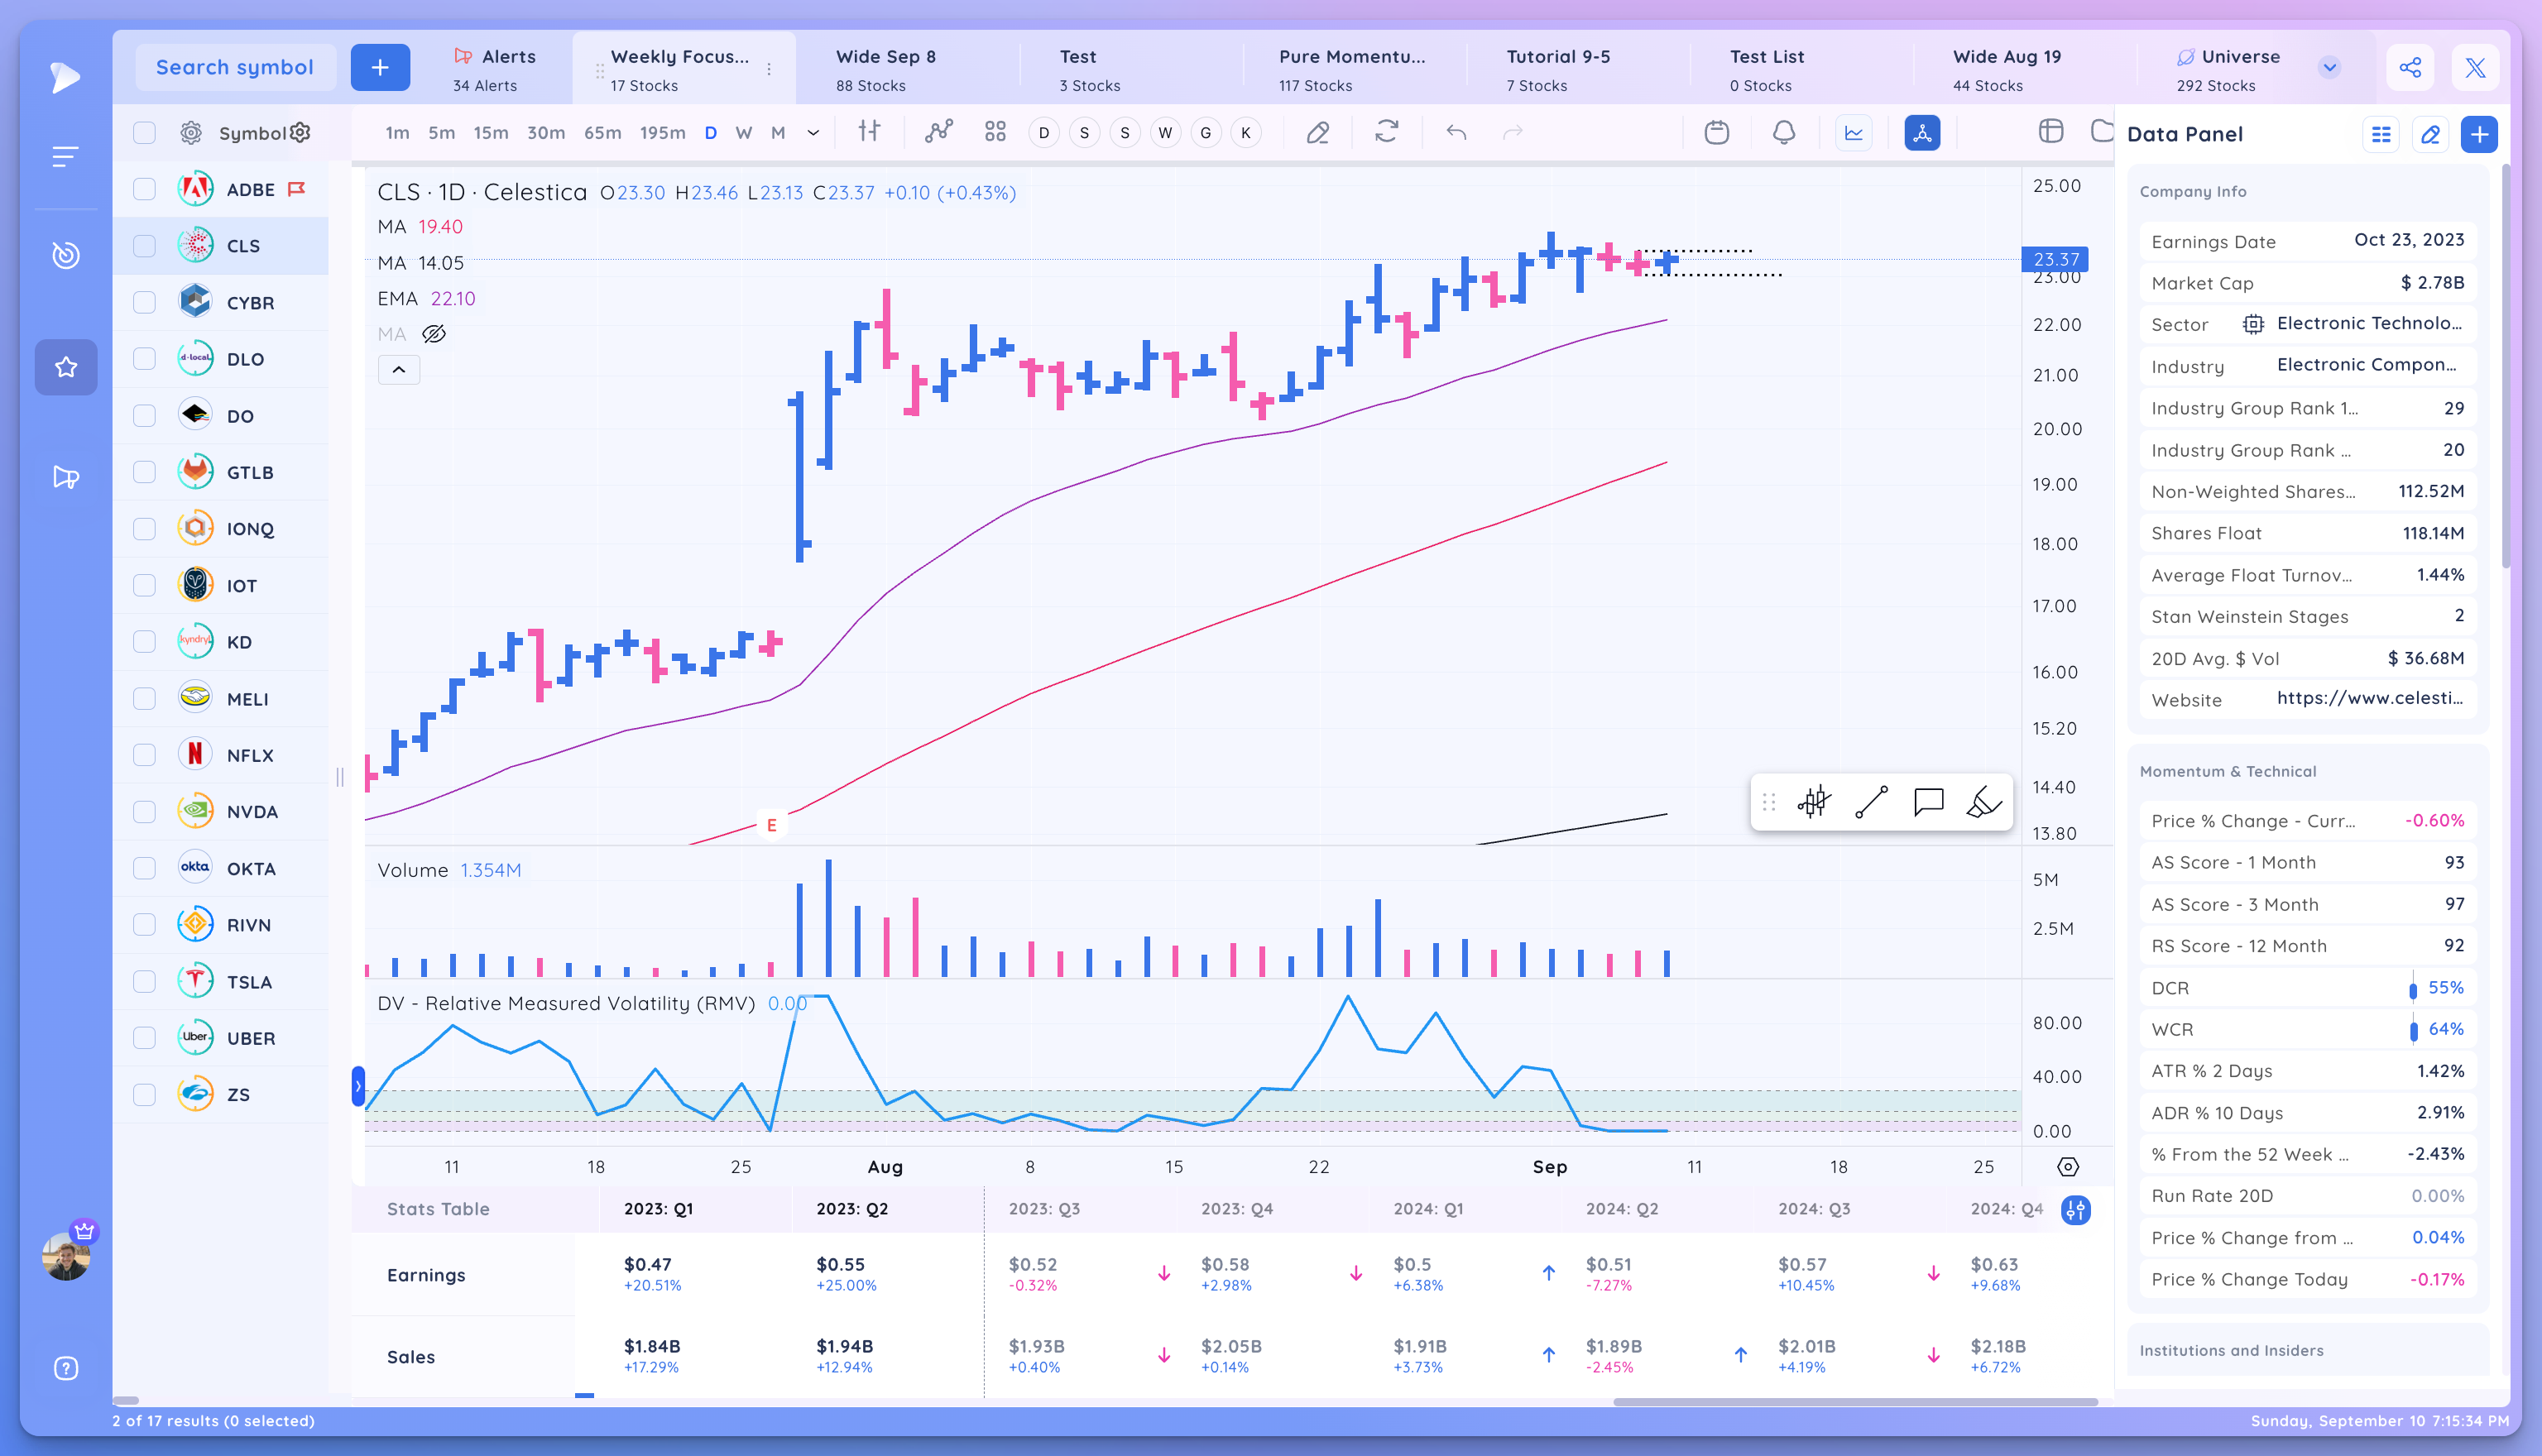The width and height of the screenshot is (2542, 1456).
Task: Open the Wide Sep 8 watchlist tab
Action: [x=885, y=69]
